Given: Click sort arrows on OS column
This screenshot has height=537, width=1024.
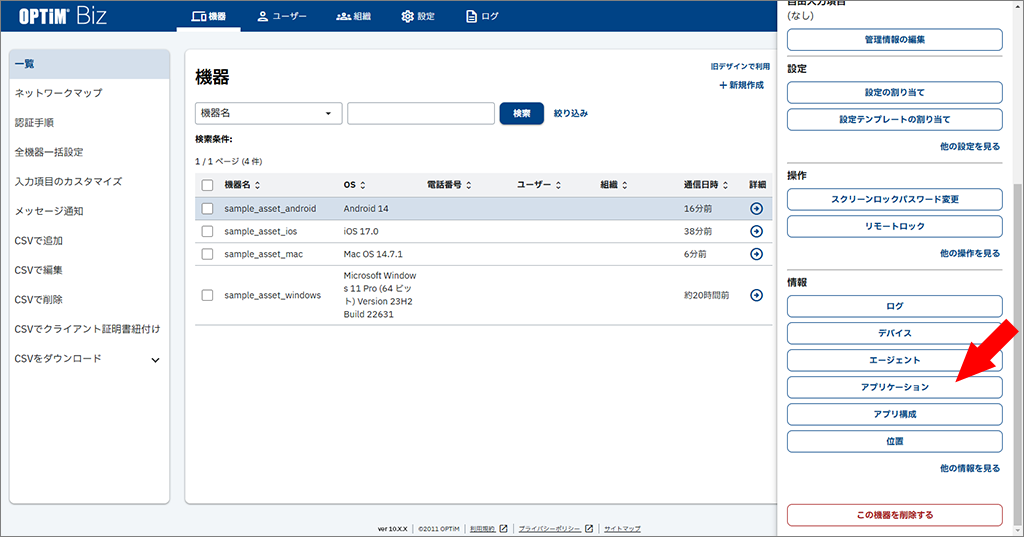Looking at the screenshot, I should [363, 186].
